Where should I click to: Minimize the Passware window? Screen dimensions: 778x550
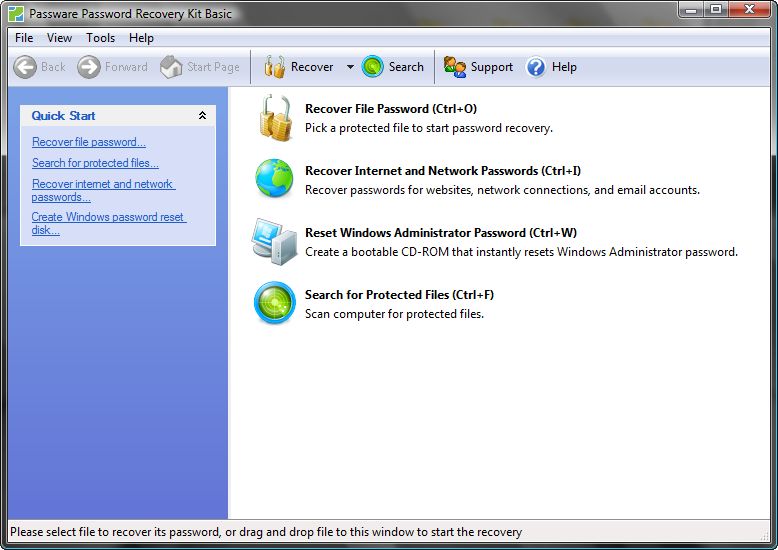pos(691,9)
